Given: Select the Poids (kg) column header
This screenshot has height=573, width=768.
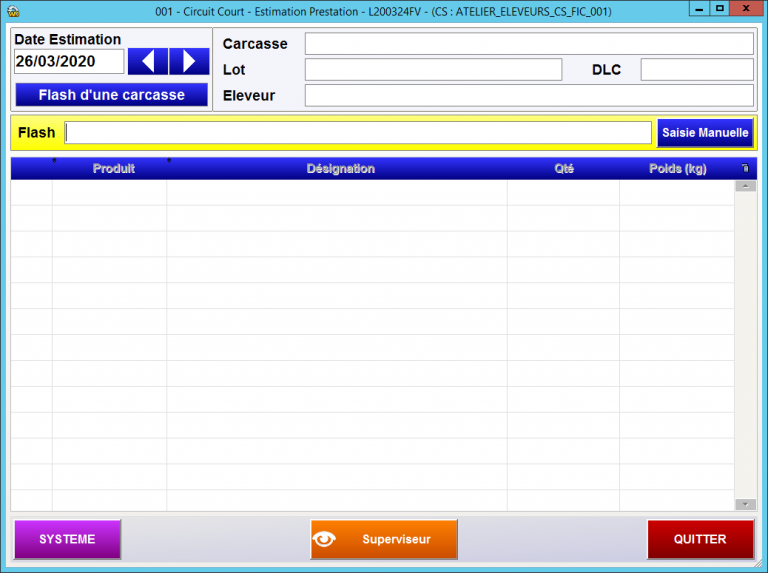Looking at the screenshot, I should point(677,169).
